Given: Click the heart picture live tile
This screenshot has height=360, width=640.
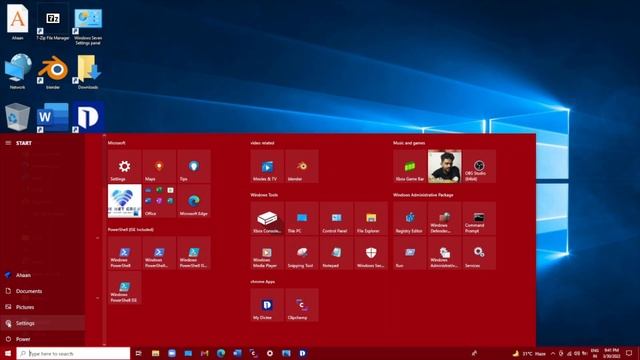Looking at the screenshot, I should (x=124, y=201).
